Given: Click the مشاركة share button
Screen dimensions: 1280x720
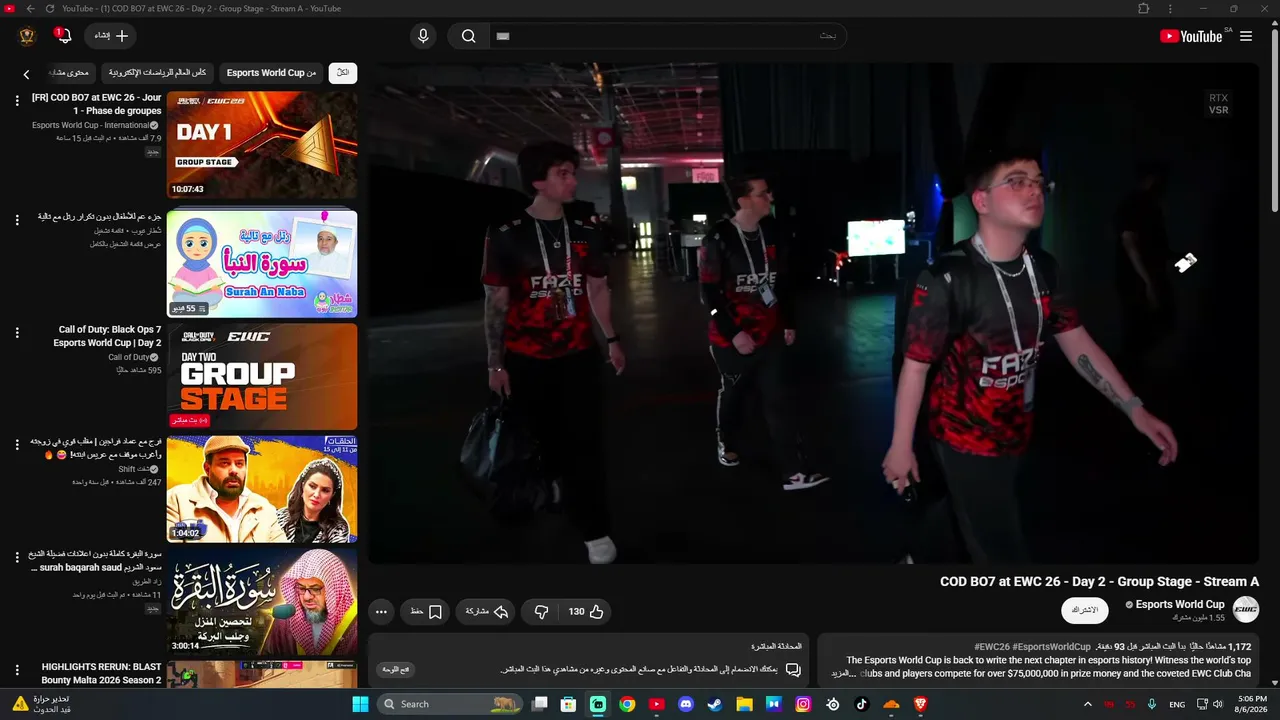Looking at the screenshot, I should [487, 612].
